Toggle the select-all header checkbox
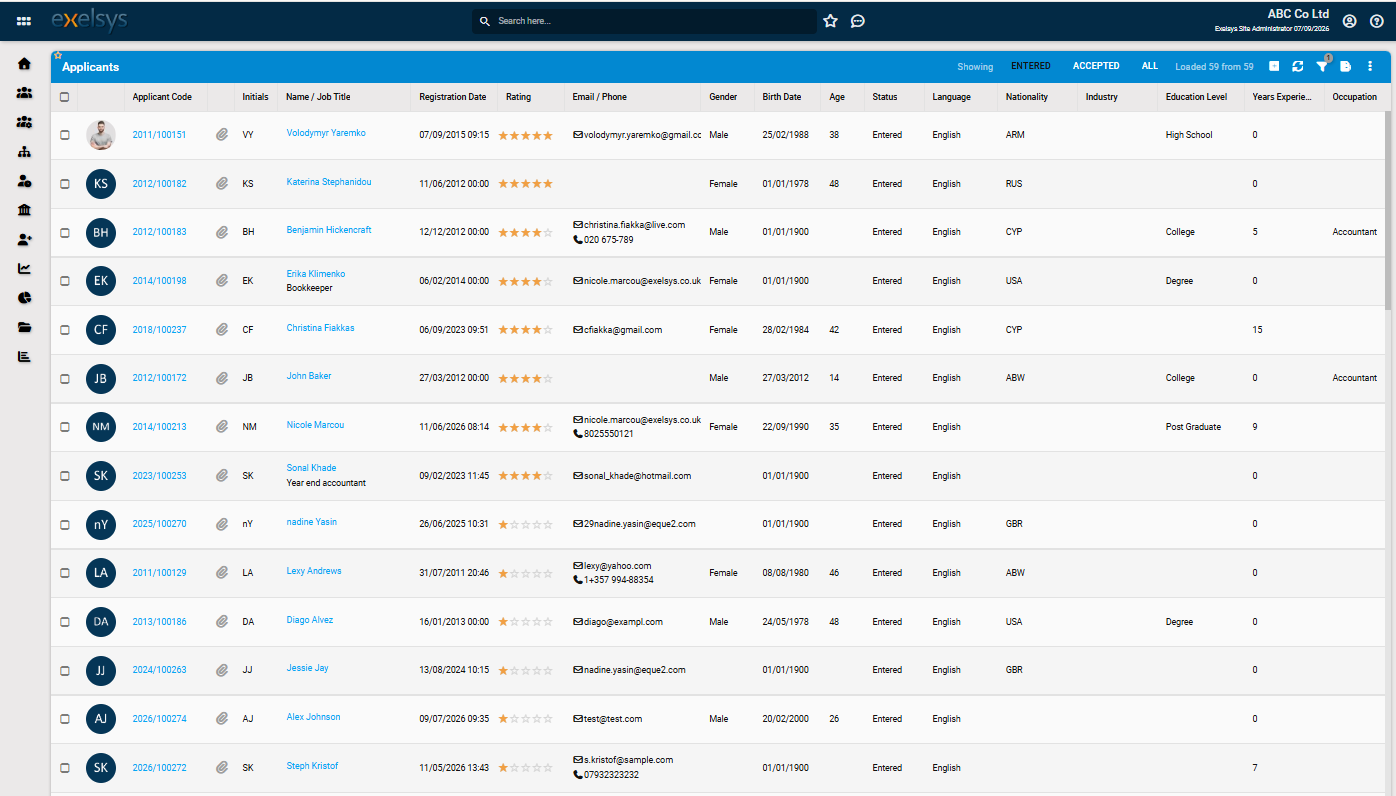Screen dimensions: 1396x796 [65, 97]
